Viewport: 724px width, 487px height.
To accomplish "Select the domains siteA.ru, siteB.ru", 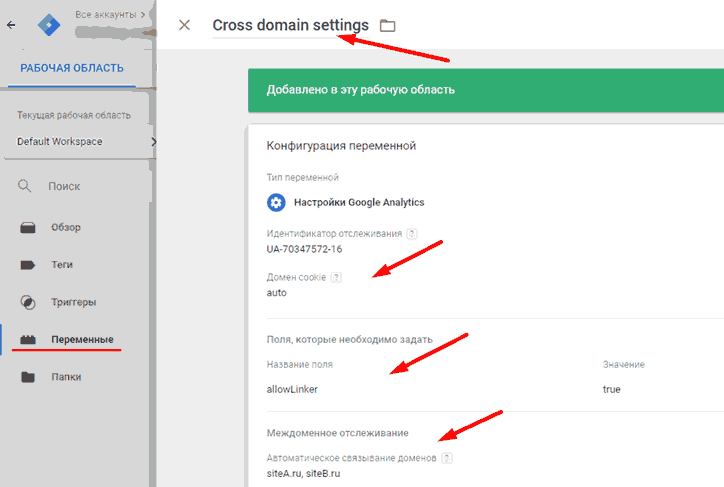I will [x=303, y=474].
